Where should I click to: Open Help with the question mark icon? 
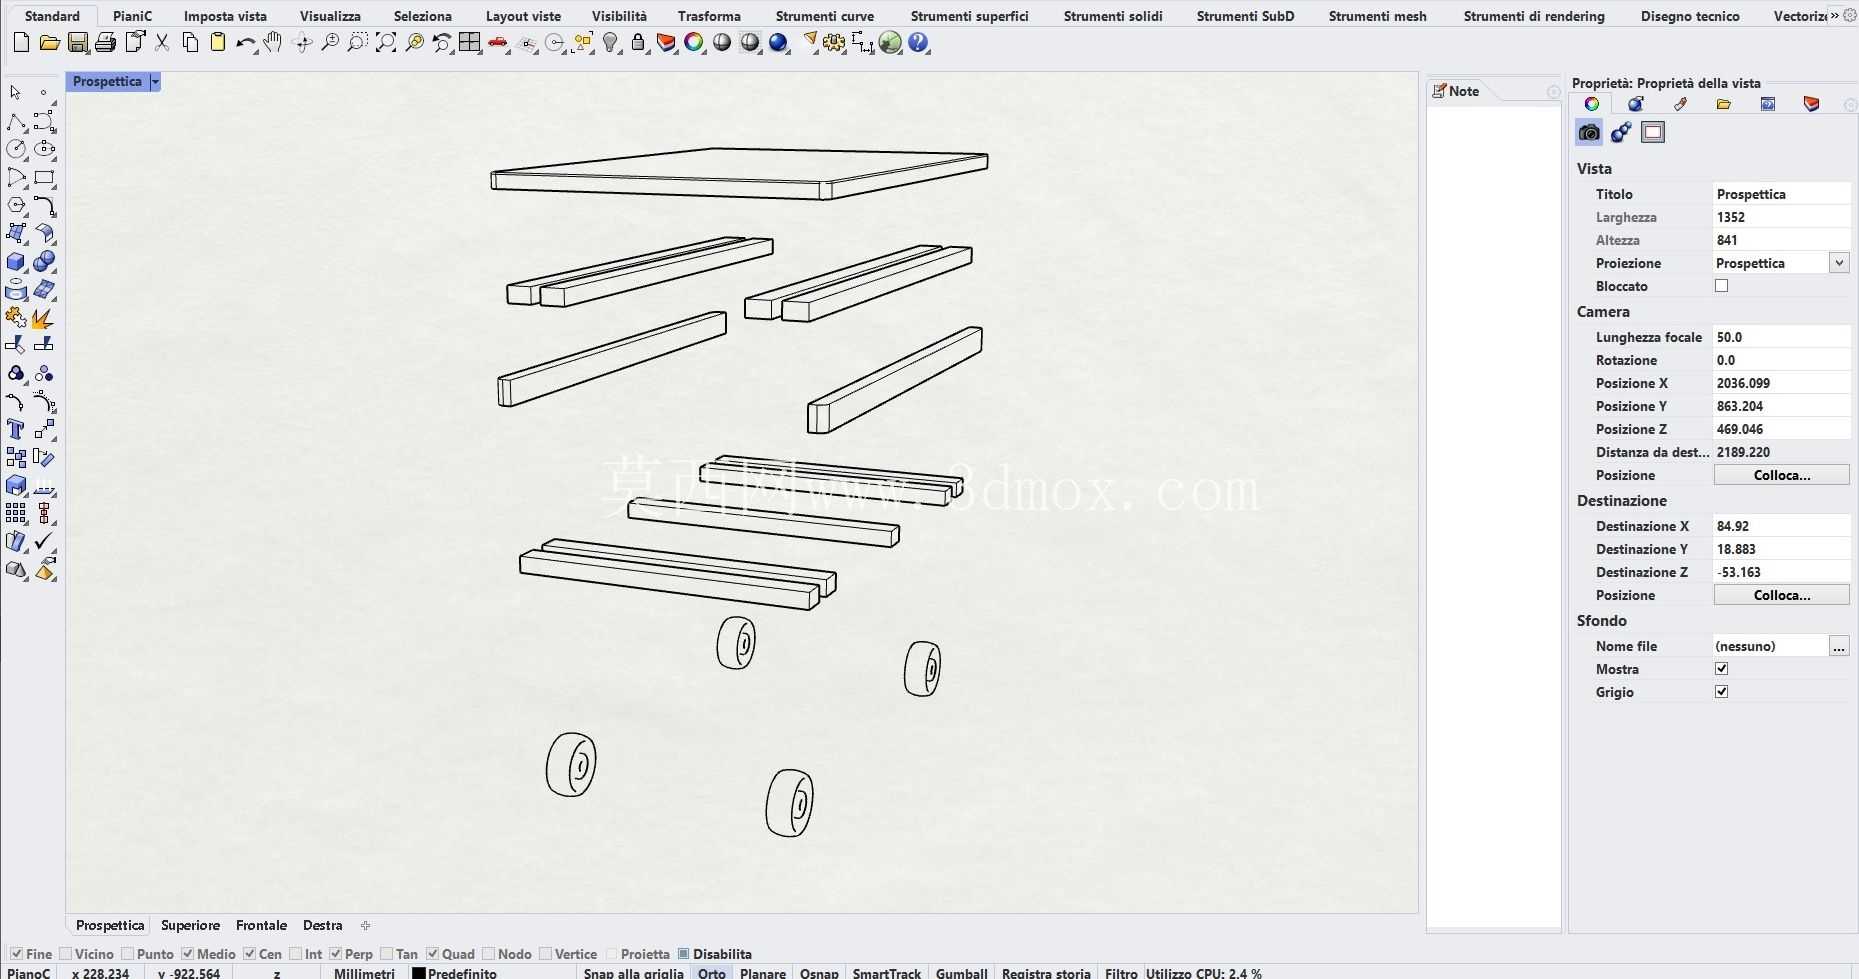pos(919,43)
